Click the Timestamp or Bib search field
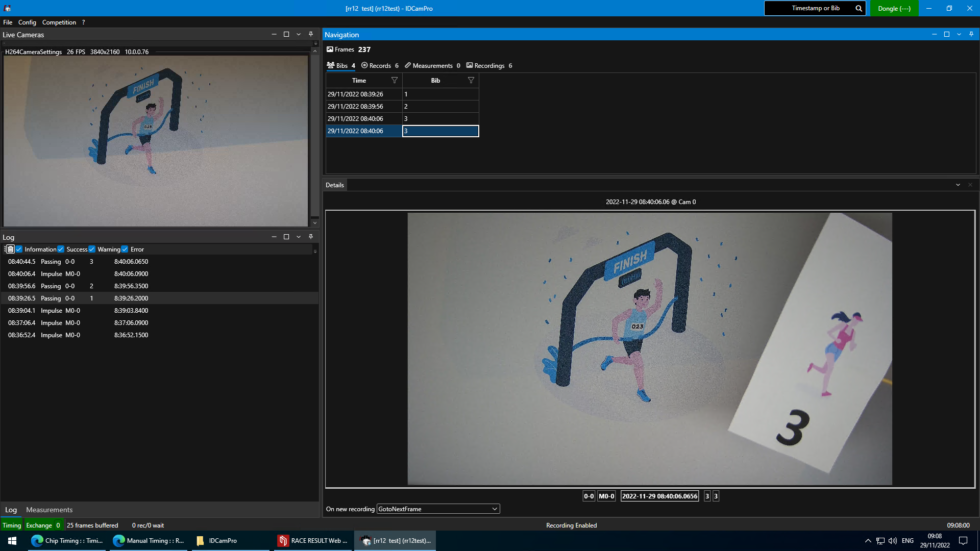 tap(808, 8)
